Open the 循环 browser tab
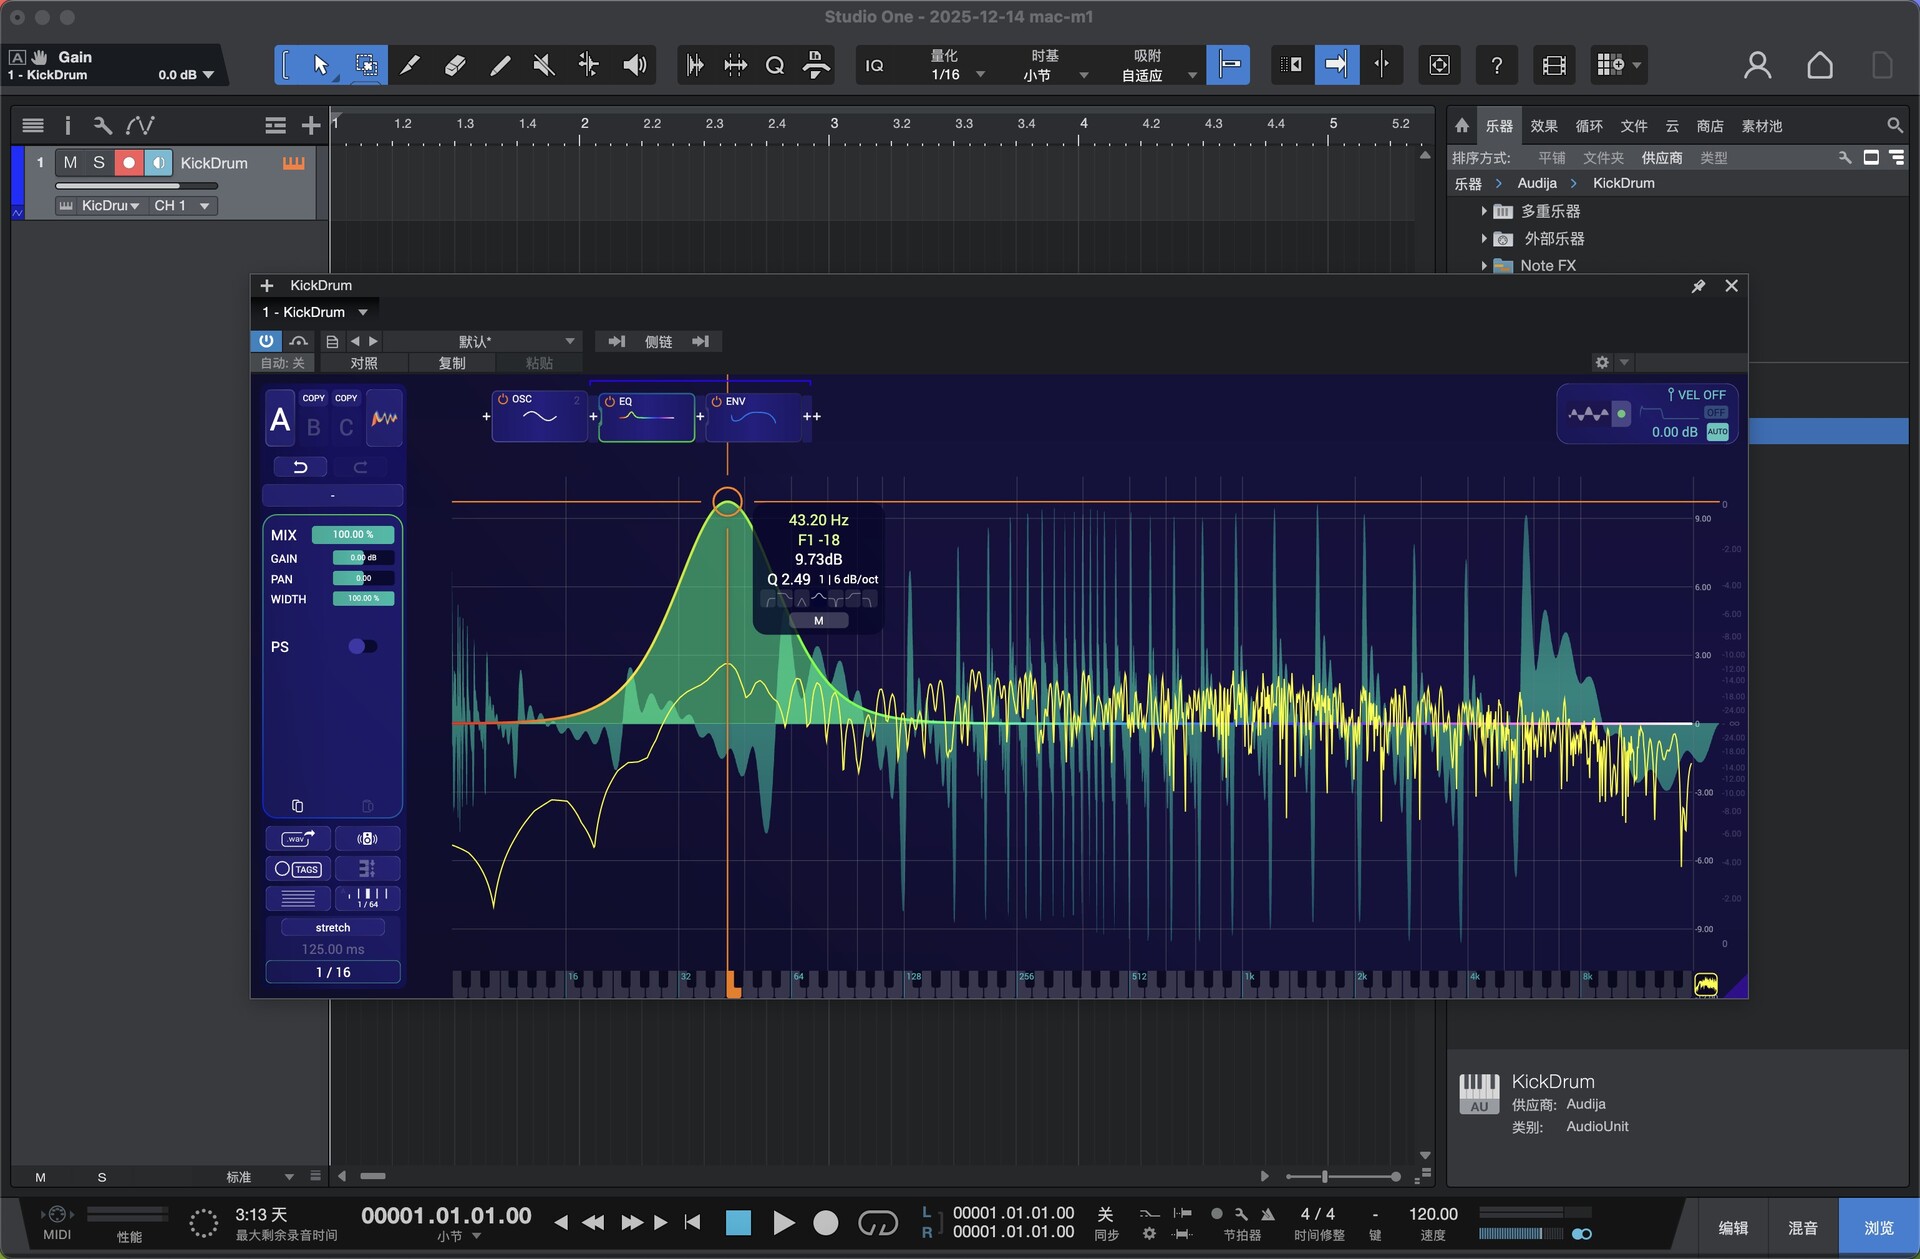Image resolution: width=1920 pixels, height=1259 pixels. point(1588,126)
